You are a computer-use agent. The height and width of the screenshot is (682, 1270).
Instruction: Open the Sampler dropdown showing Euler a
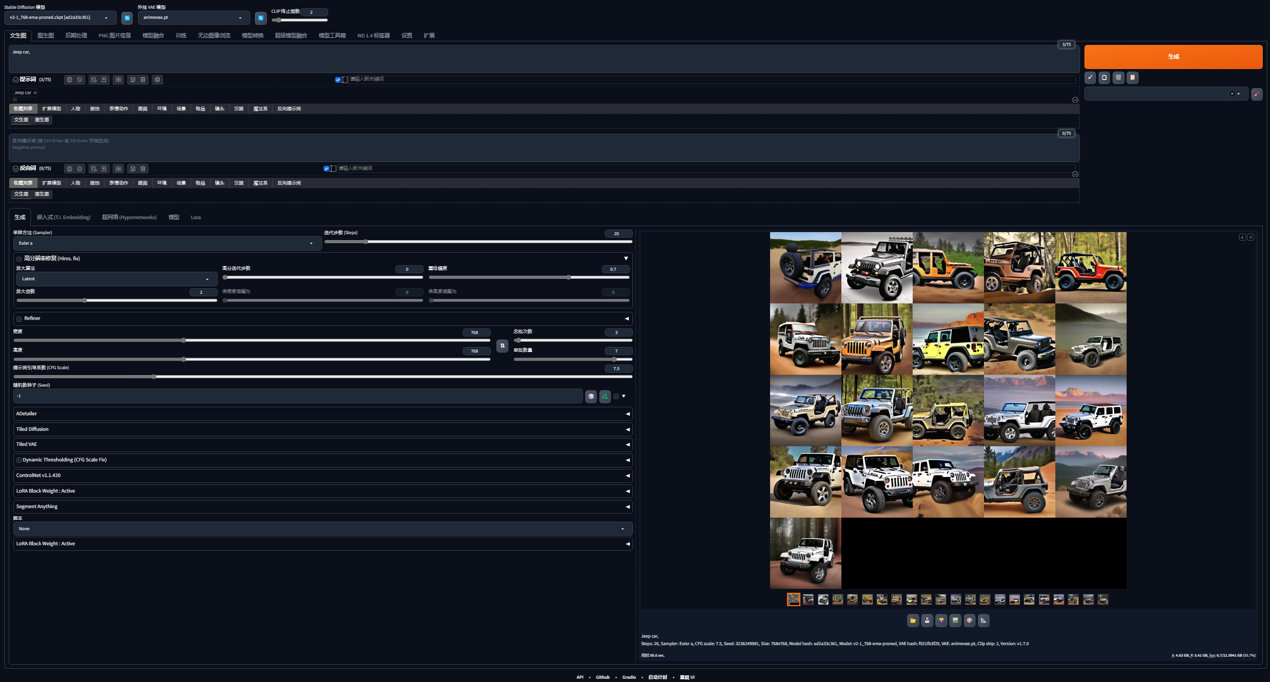[166, 243]
